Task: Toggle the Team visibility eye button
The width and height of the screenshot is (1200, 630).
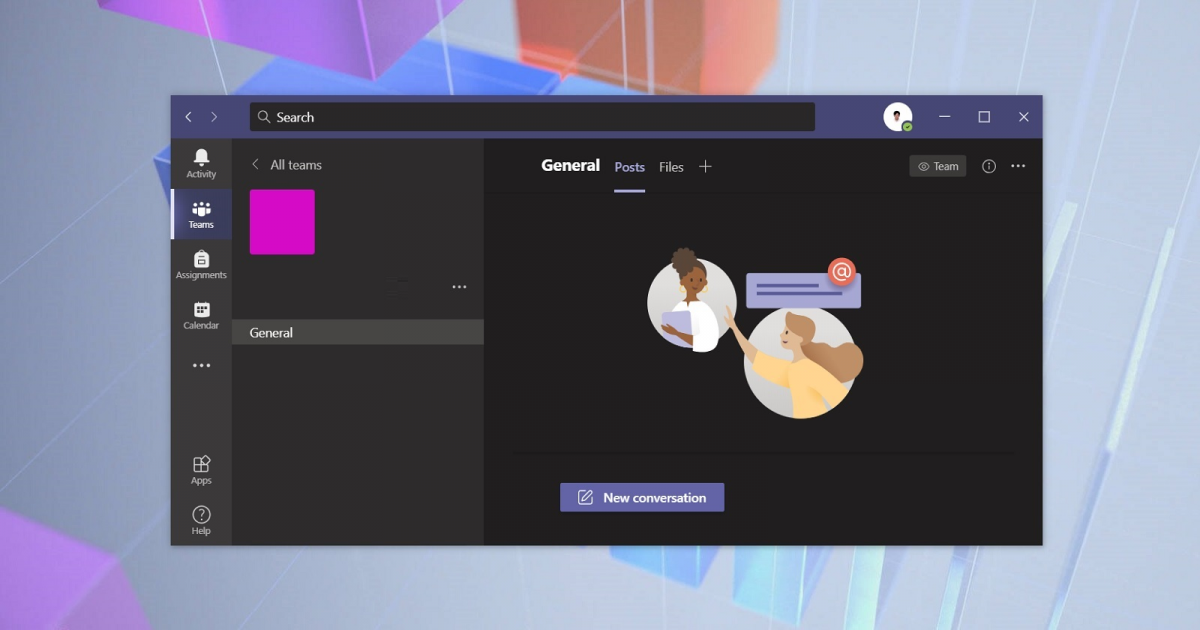Action: tap(938, 167)
